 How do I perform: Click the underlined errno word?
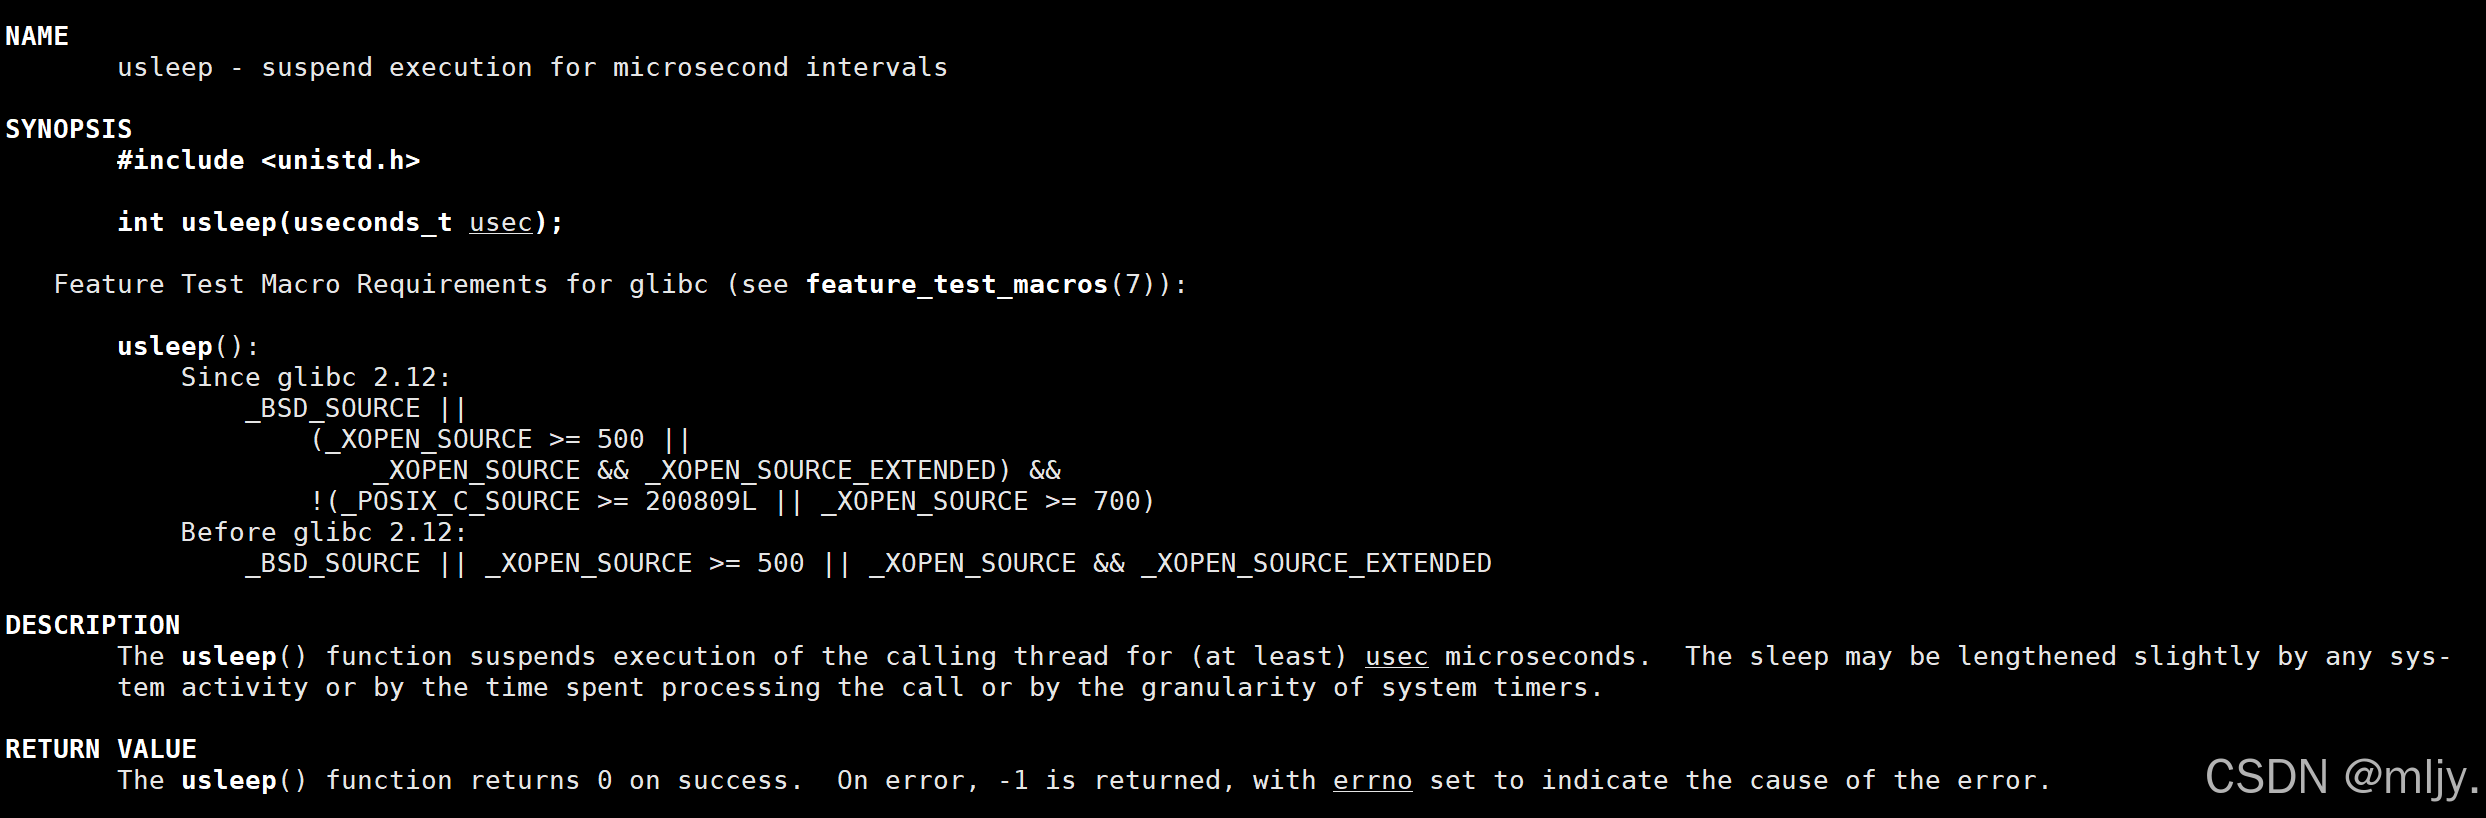[x=1373, y=780]
